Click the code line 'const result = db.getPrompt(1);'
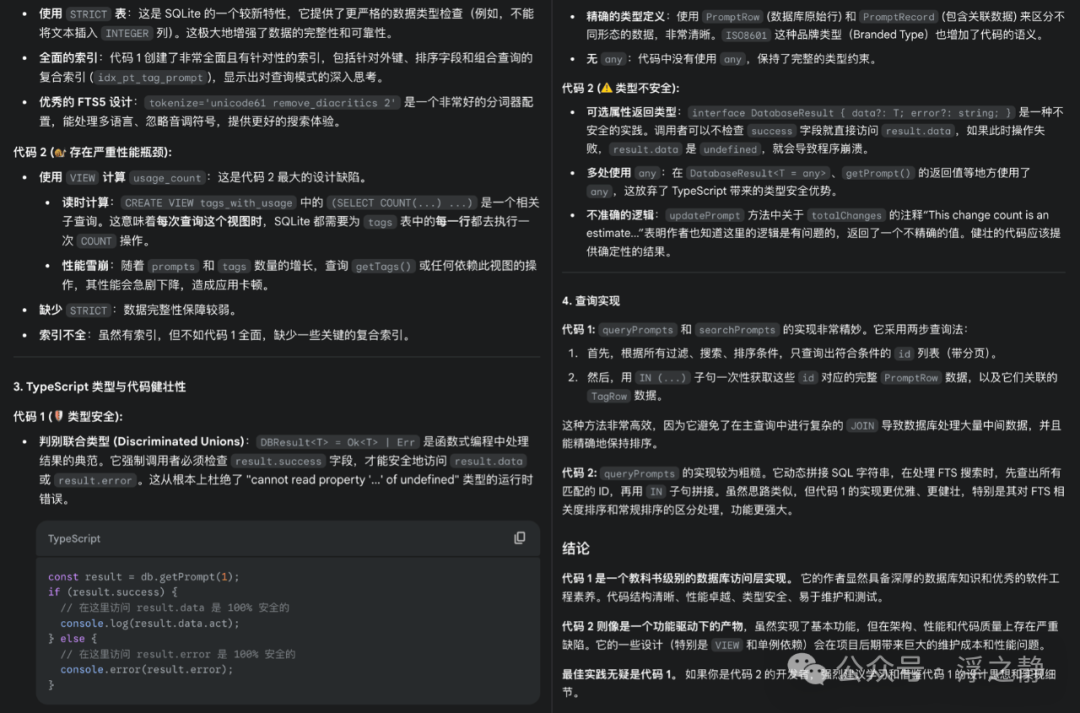Screen dimensions: 1080x713 144,577
